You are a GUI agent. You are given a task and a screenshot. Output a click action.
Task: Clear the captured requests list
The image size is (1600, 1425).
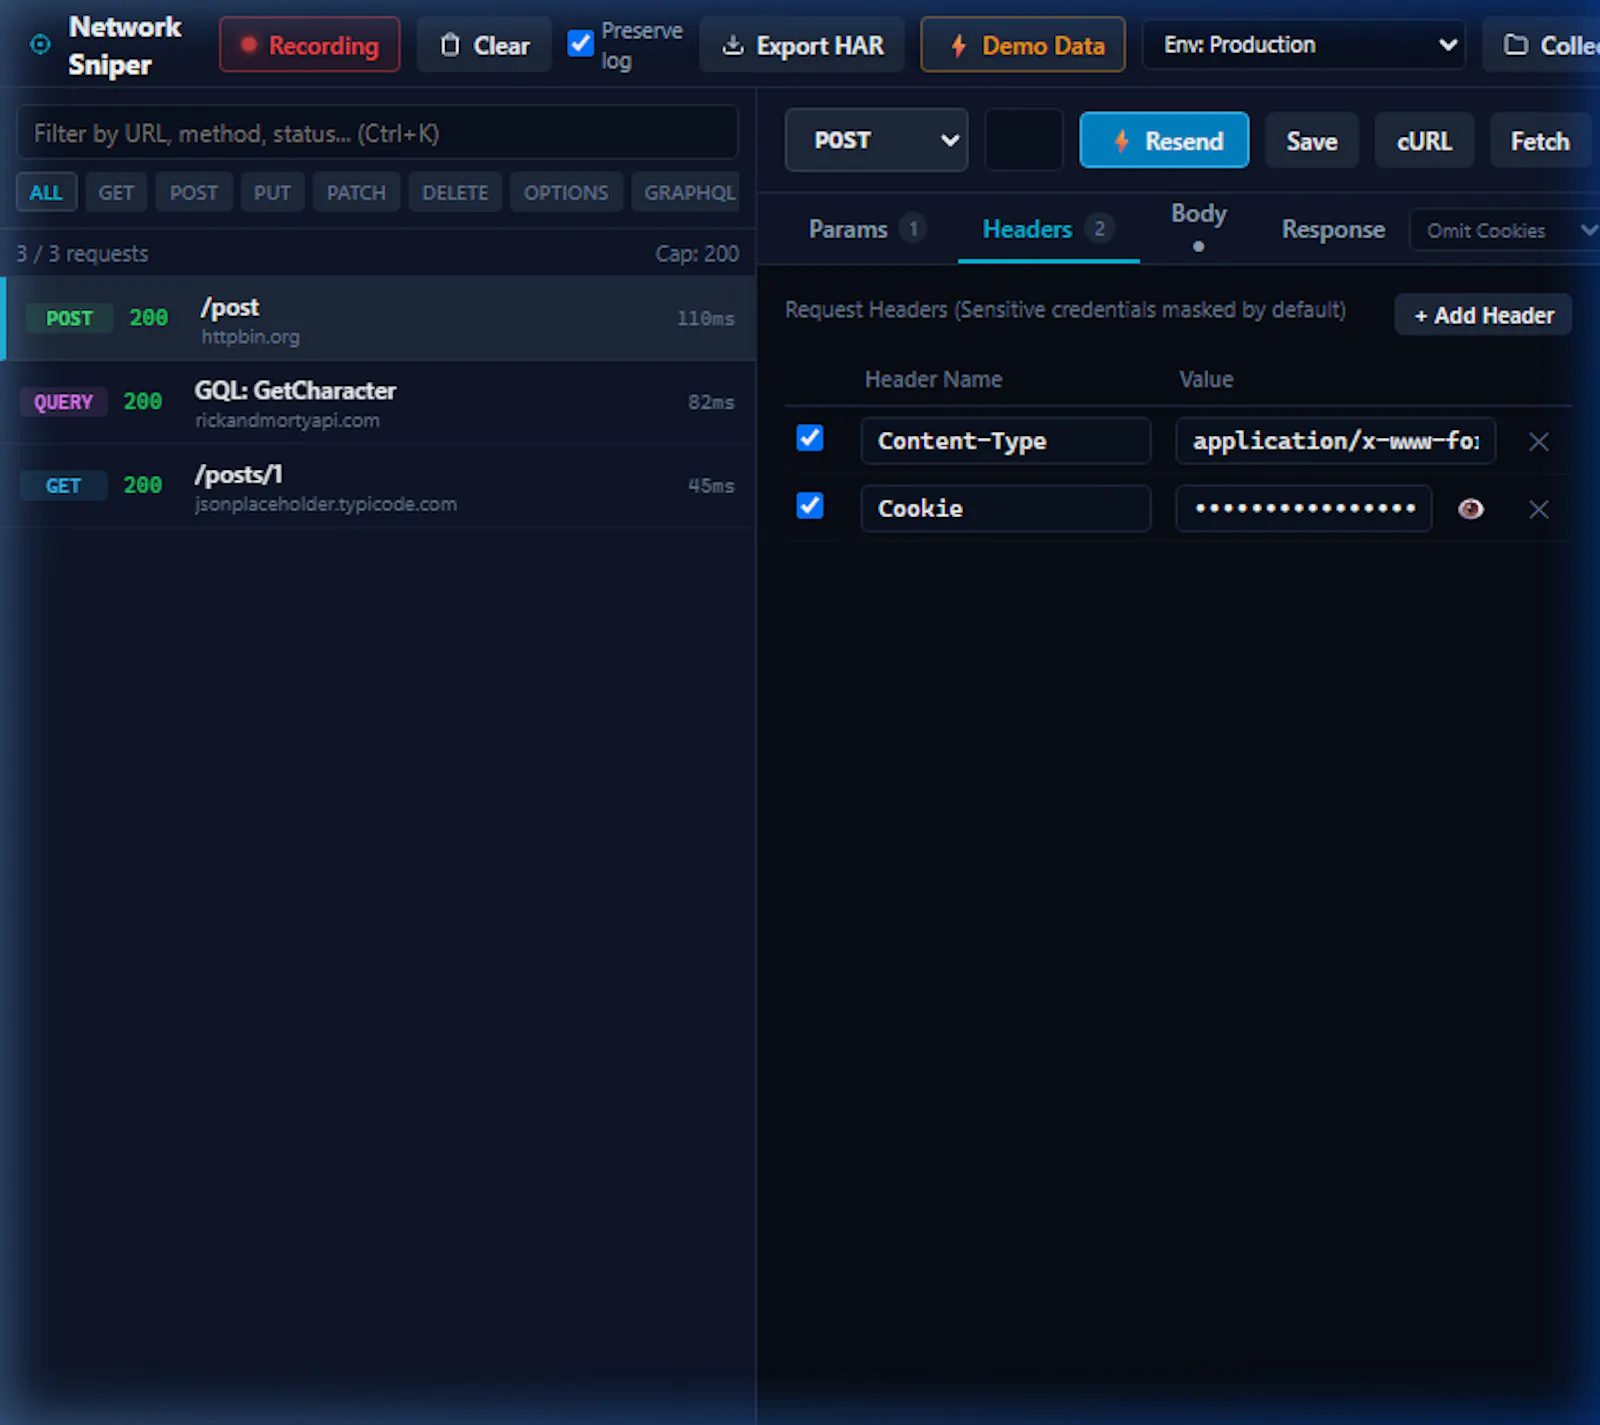click(x=484, y=45)
